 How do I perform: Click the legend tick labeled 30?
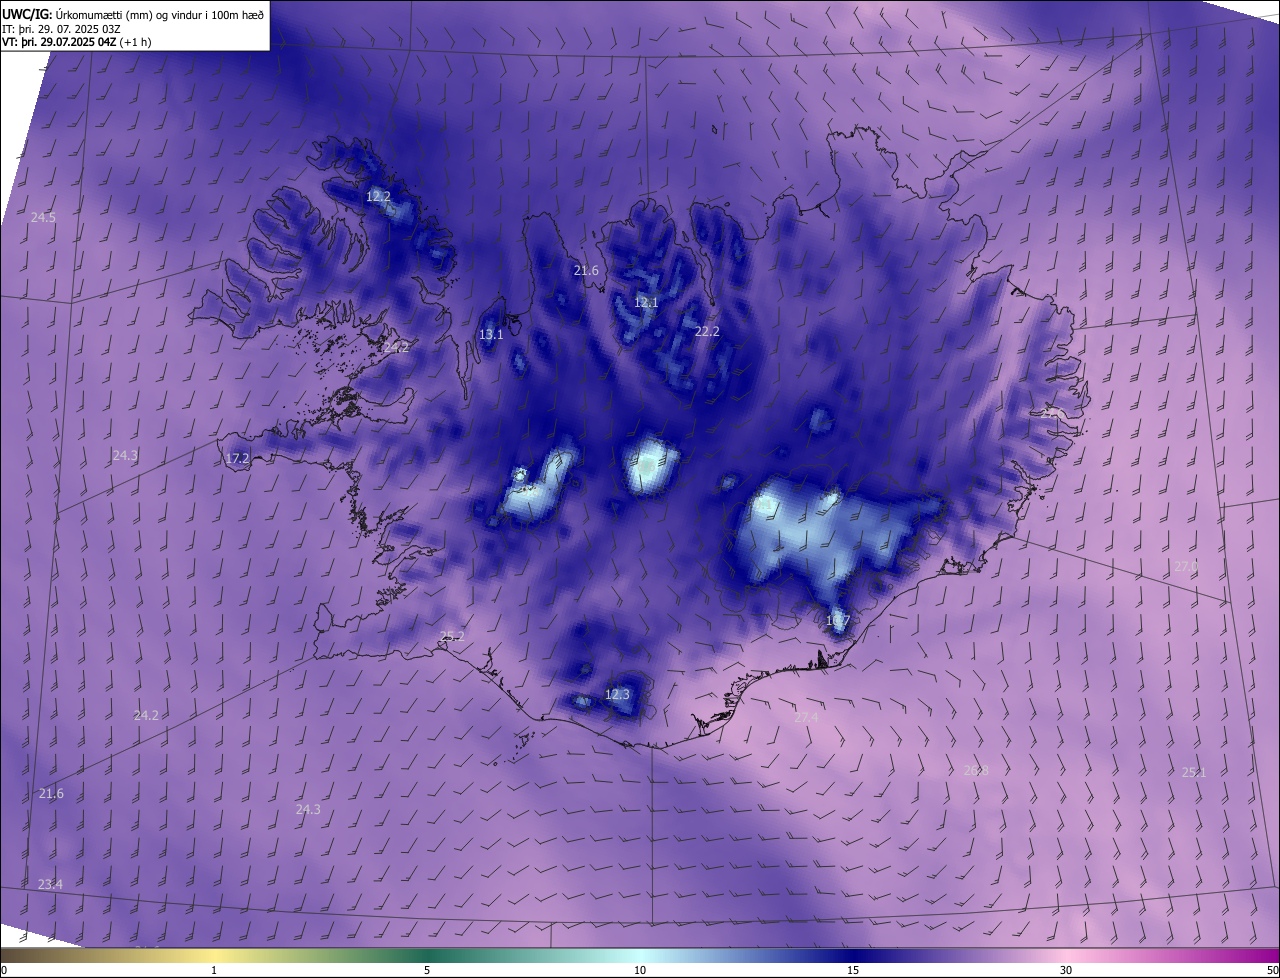[x=1066, y=970]
